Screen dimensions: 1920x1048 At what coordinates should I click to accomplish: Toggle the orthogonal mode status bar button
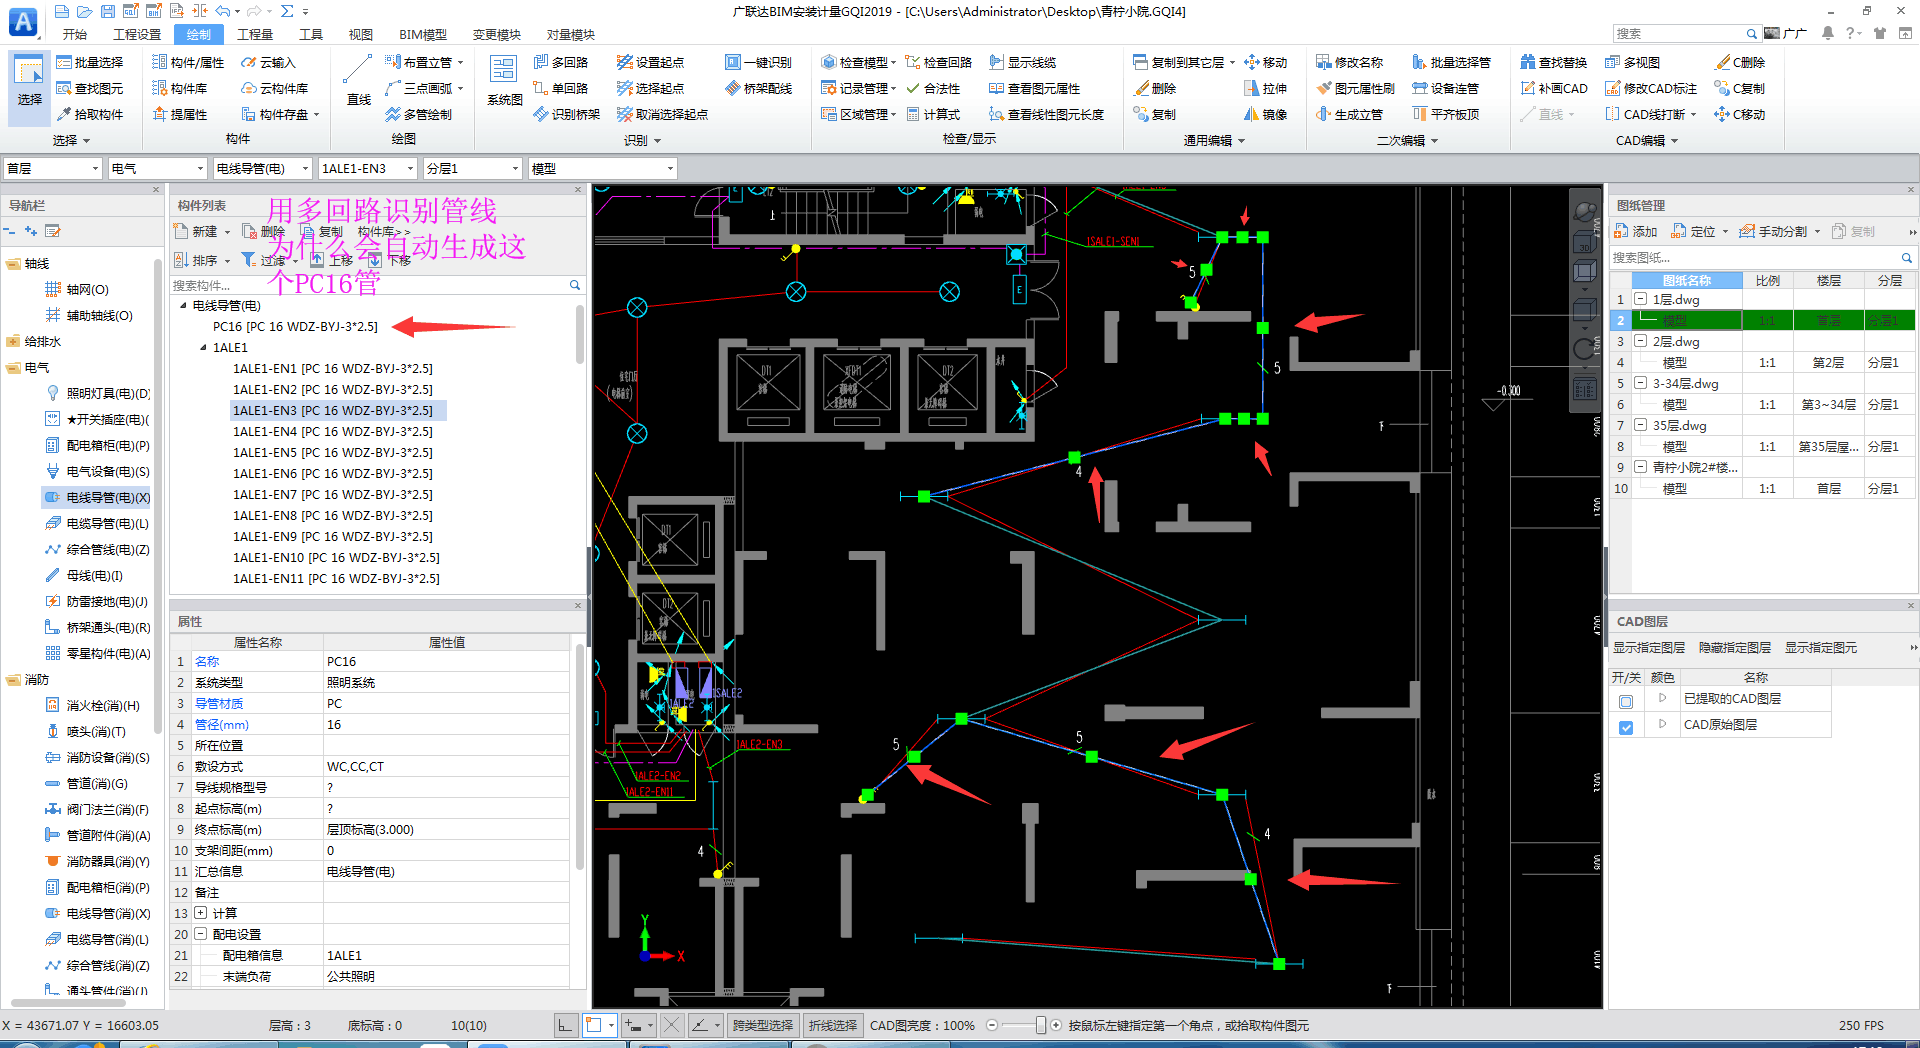pyautogui.click(x=566, y=1025)
